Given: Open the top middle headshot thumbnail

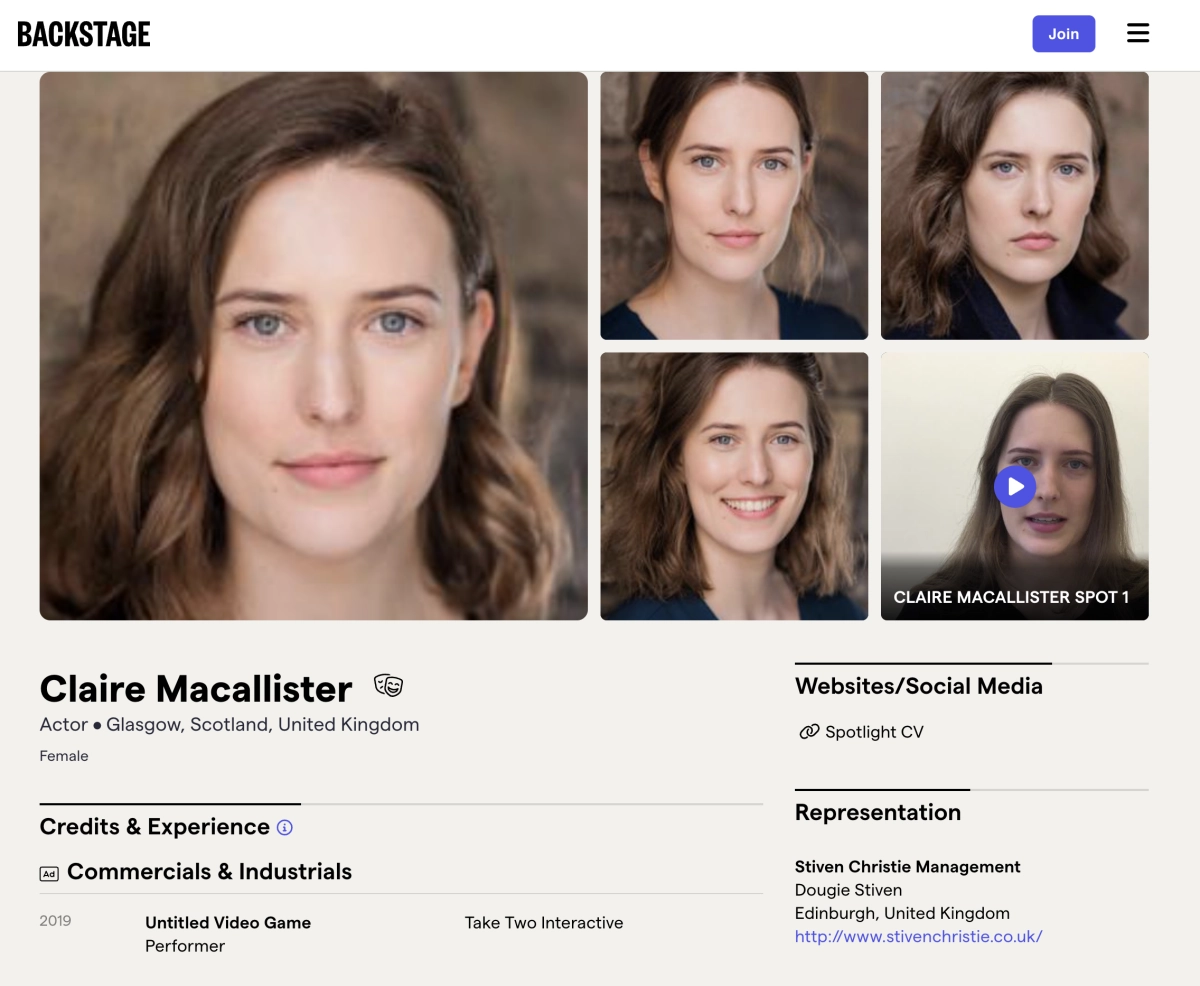Looking at the screenshot, I should click(734, 206).
